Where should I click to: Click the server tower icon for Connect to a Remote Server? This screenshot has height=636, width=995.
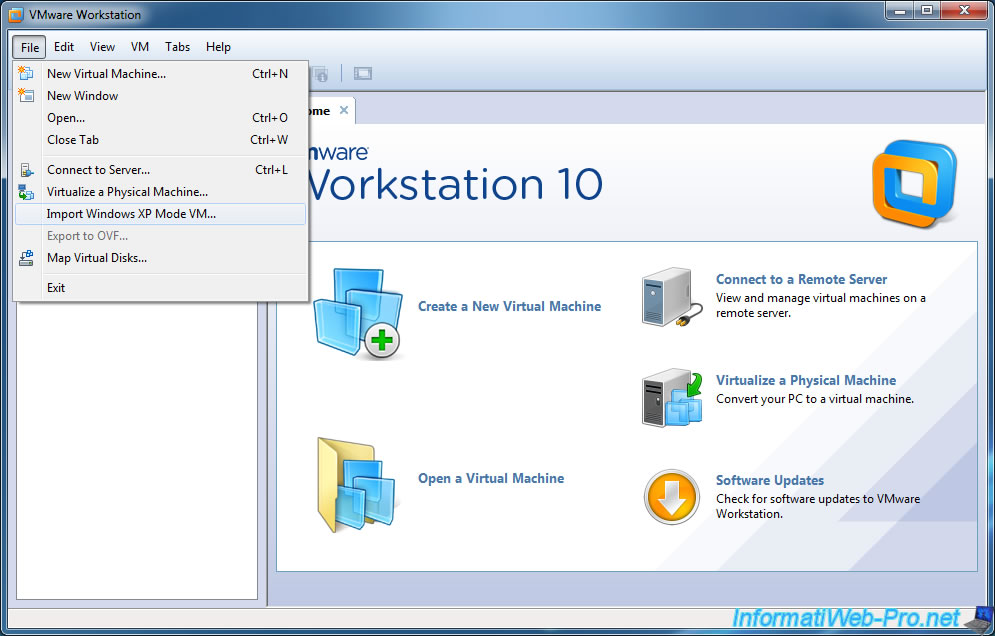point(671,297)
